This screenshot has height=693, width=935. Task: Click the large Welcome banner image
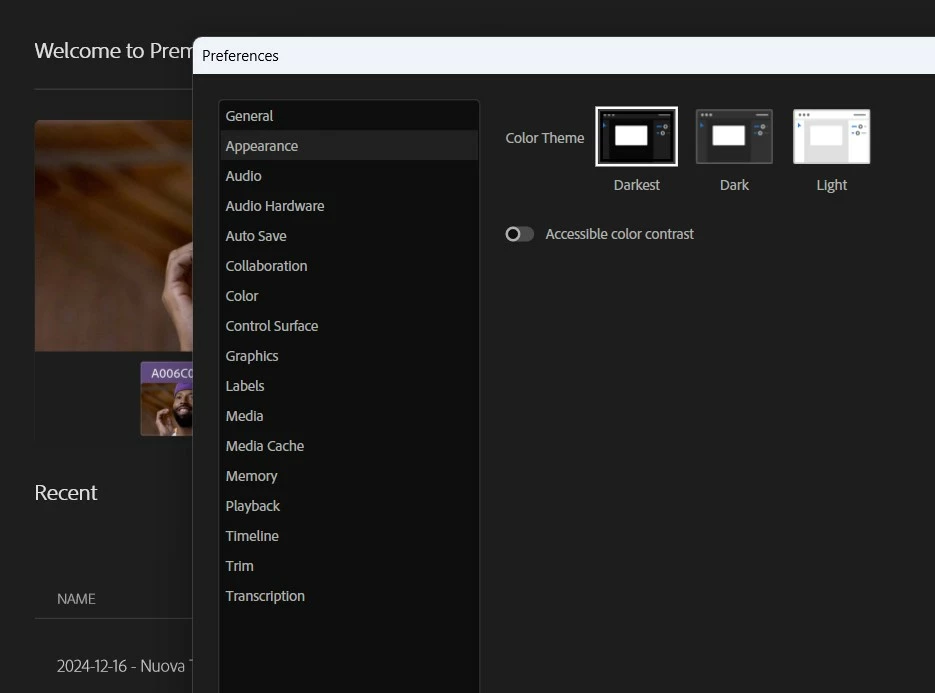(x=113, y=236)
